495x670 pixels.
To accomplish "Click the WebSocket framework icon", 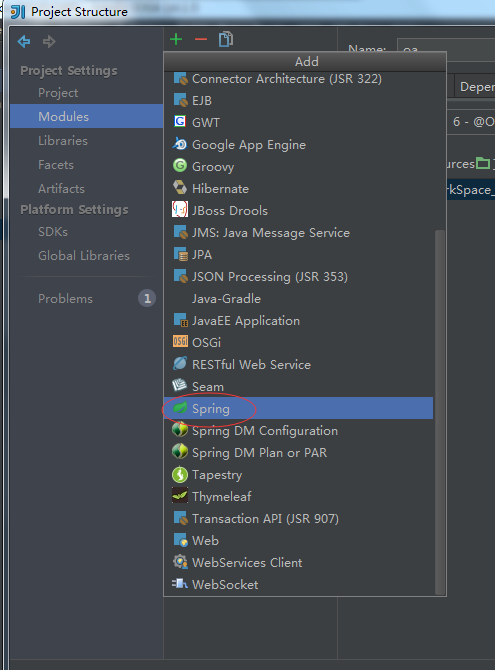I will click(180, 584).
